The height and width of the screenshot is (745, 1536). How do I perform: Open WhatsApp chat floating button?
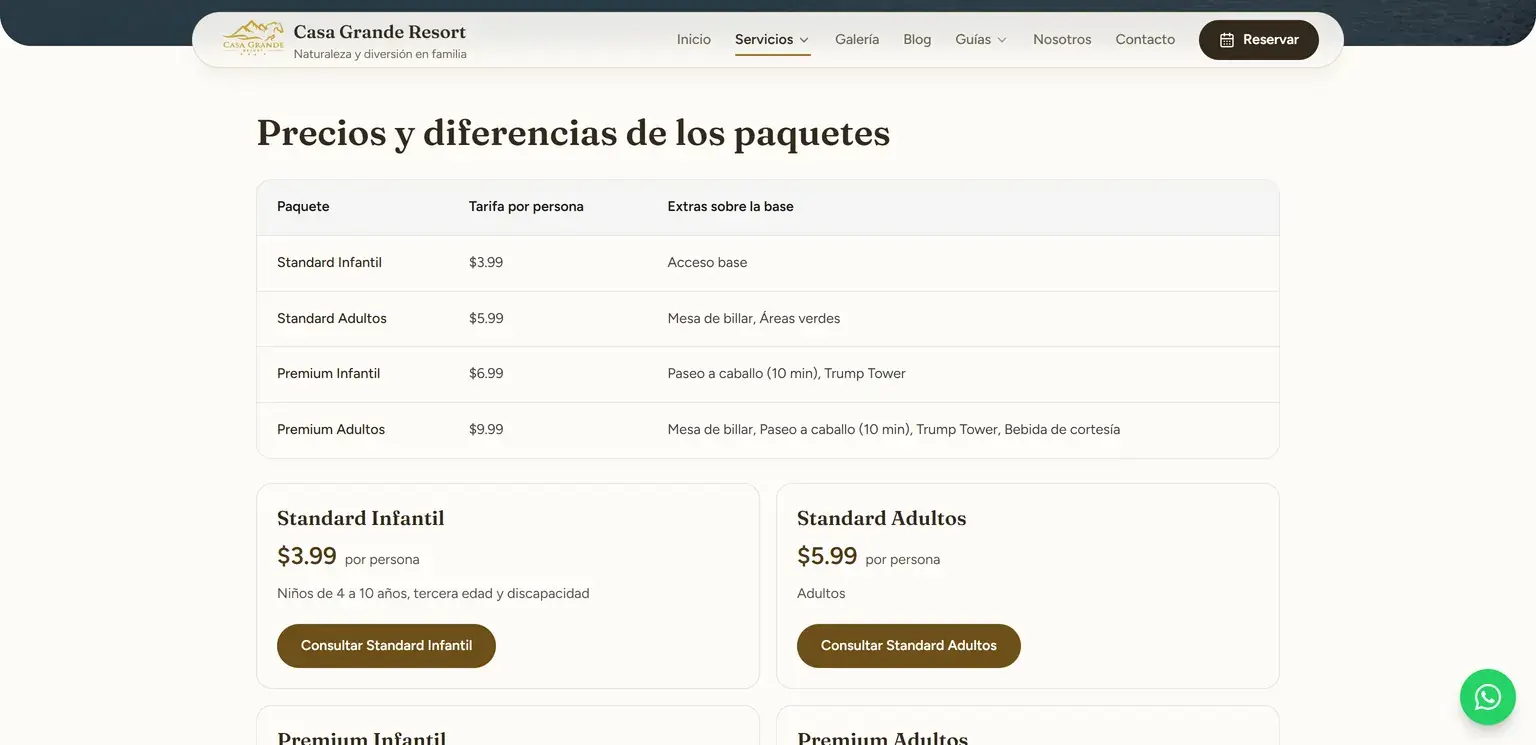[1488, 697]
